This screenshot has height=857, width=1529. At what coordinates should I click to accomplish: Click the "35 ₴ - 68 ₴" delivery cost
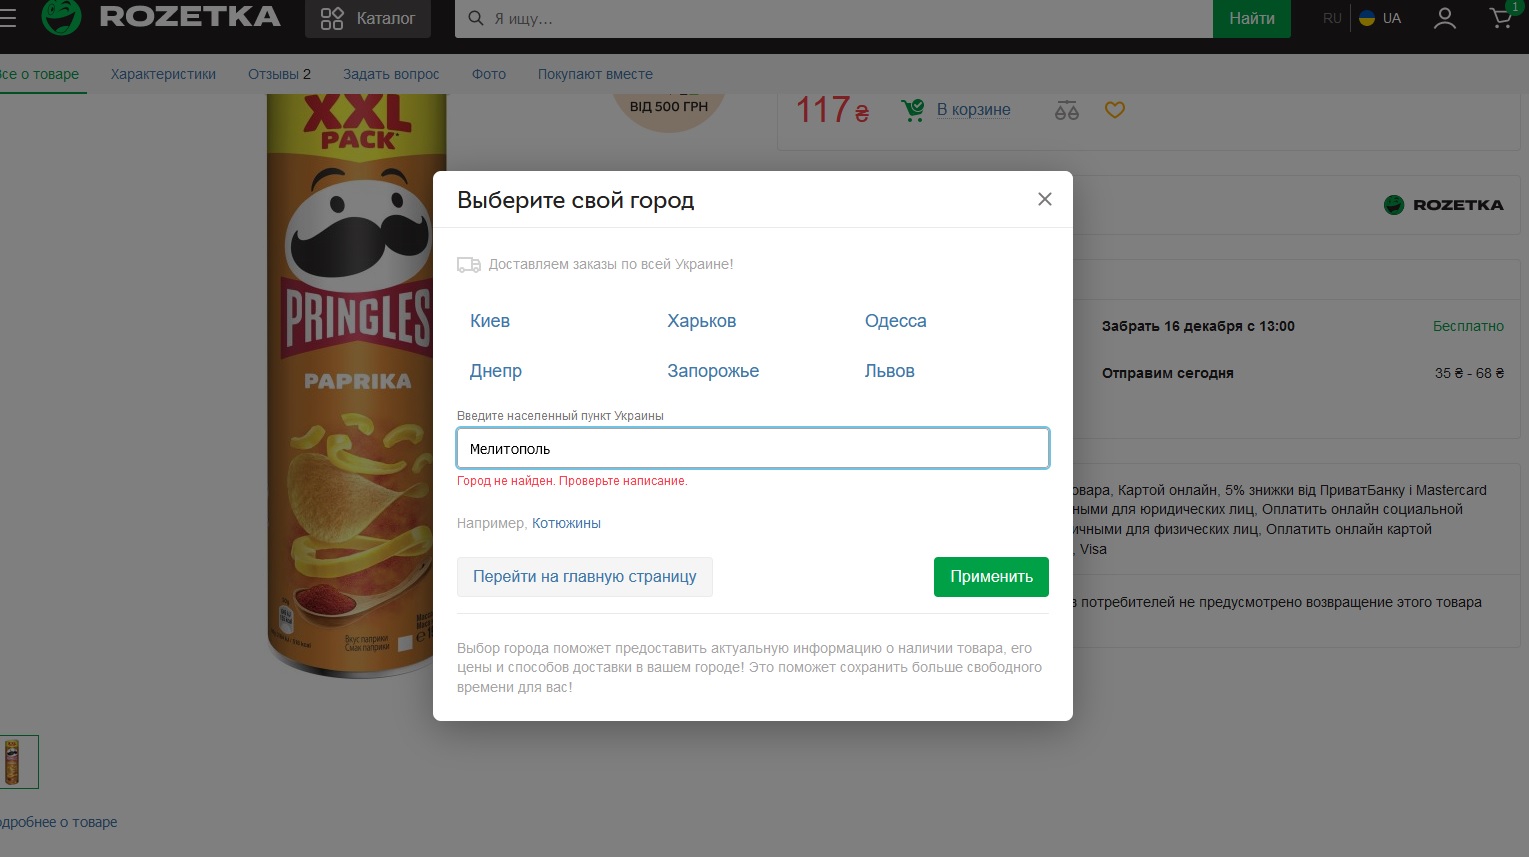click(1469, 373)
